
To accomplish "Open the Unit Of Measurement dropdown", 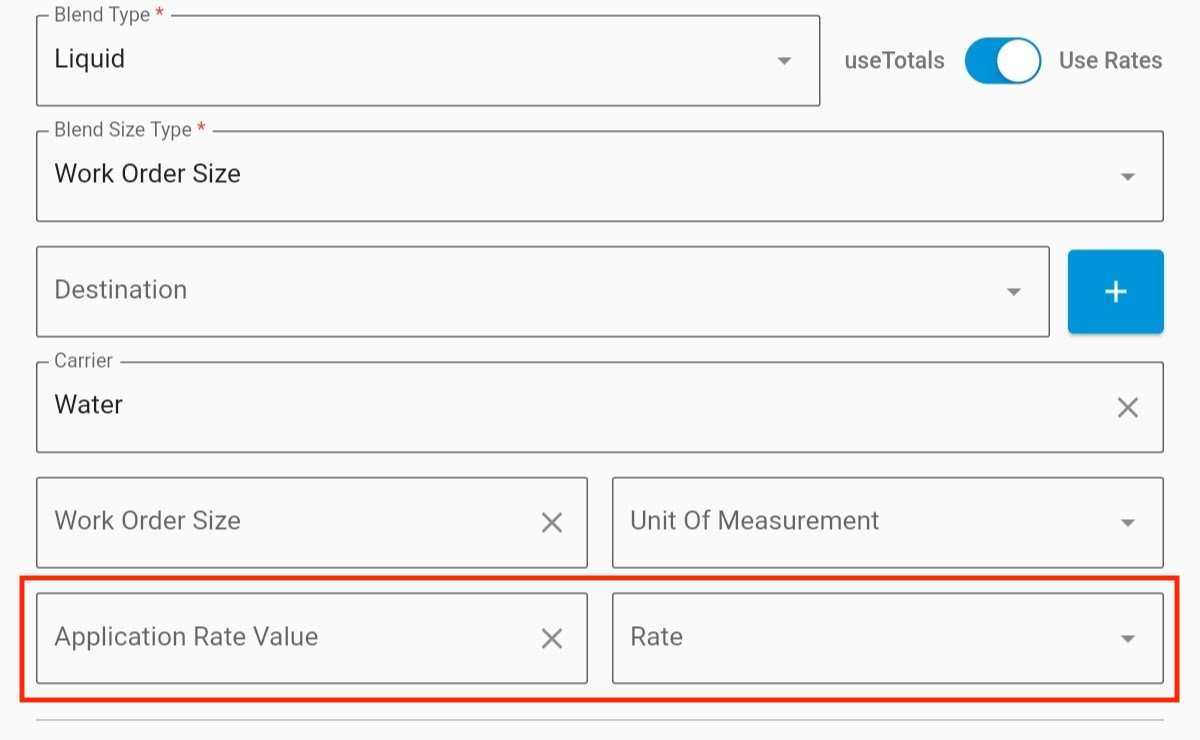I will pyautogui.click(x=860, y=522).
